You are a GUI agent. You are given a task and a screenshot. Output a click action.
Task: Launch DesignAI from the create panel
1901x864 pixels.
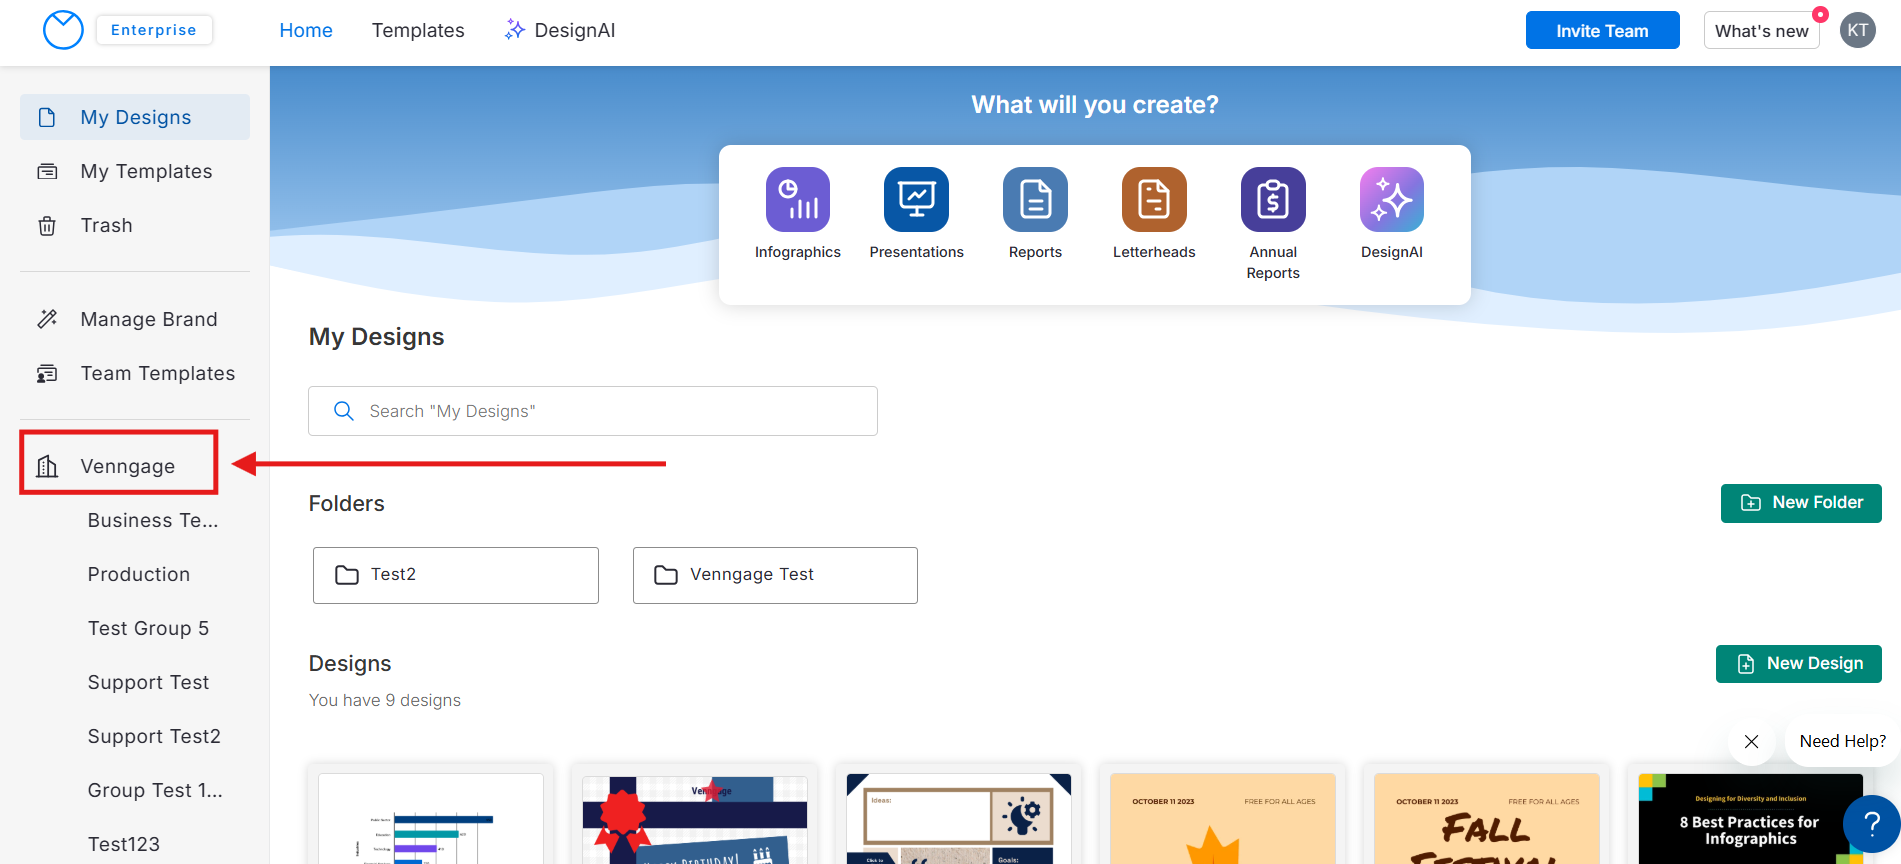[x=1391, y=199]
